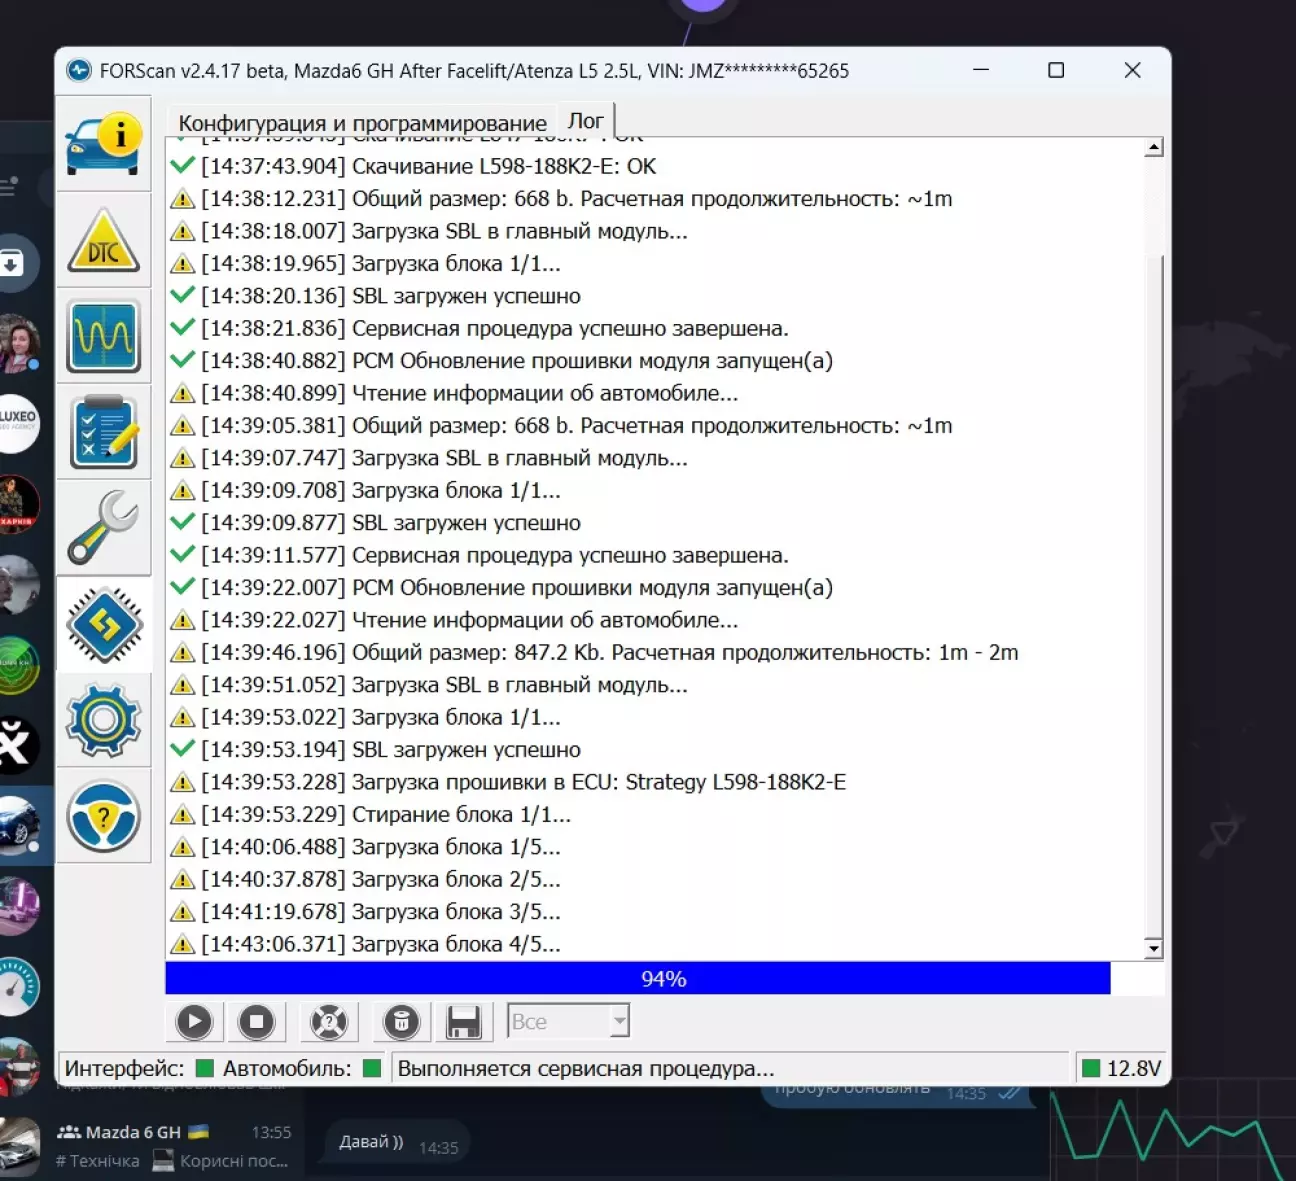Select the "Лог" tab
1296x1181 pixels.
[586, 121]
